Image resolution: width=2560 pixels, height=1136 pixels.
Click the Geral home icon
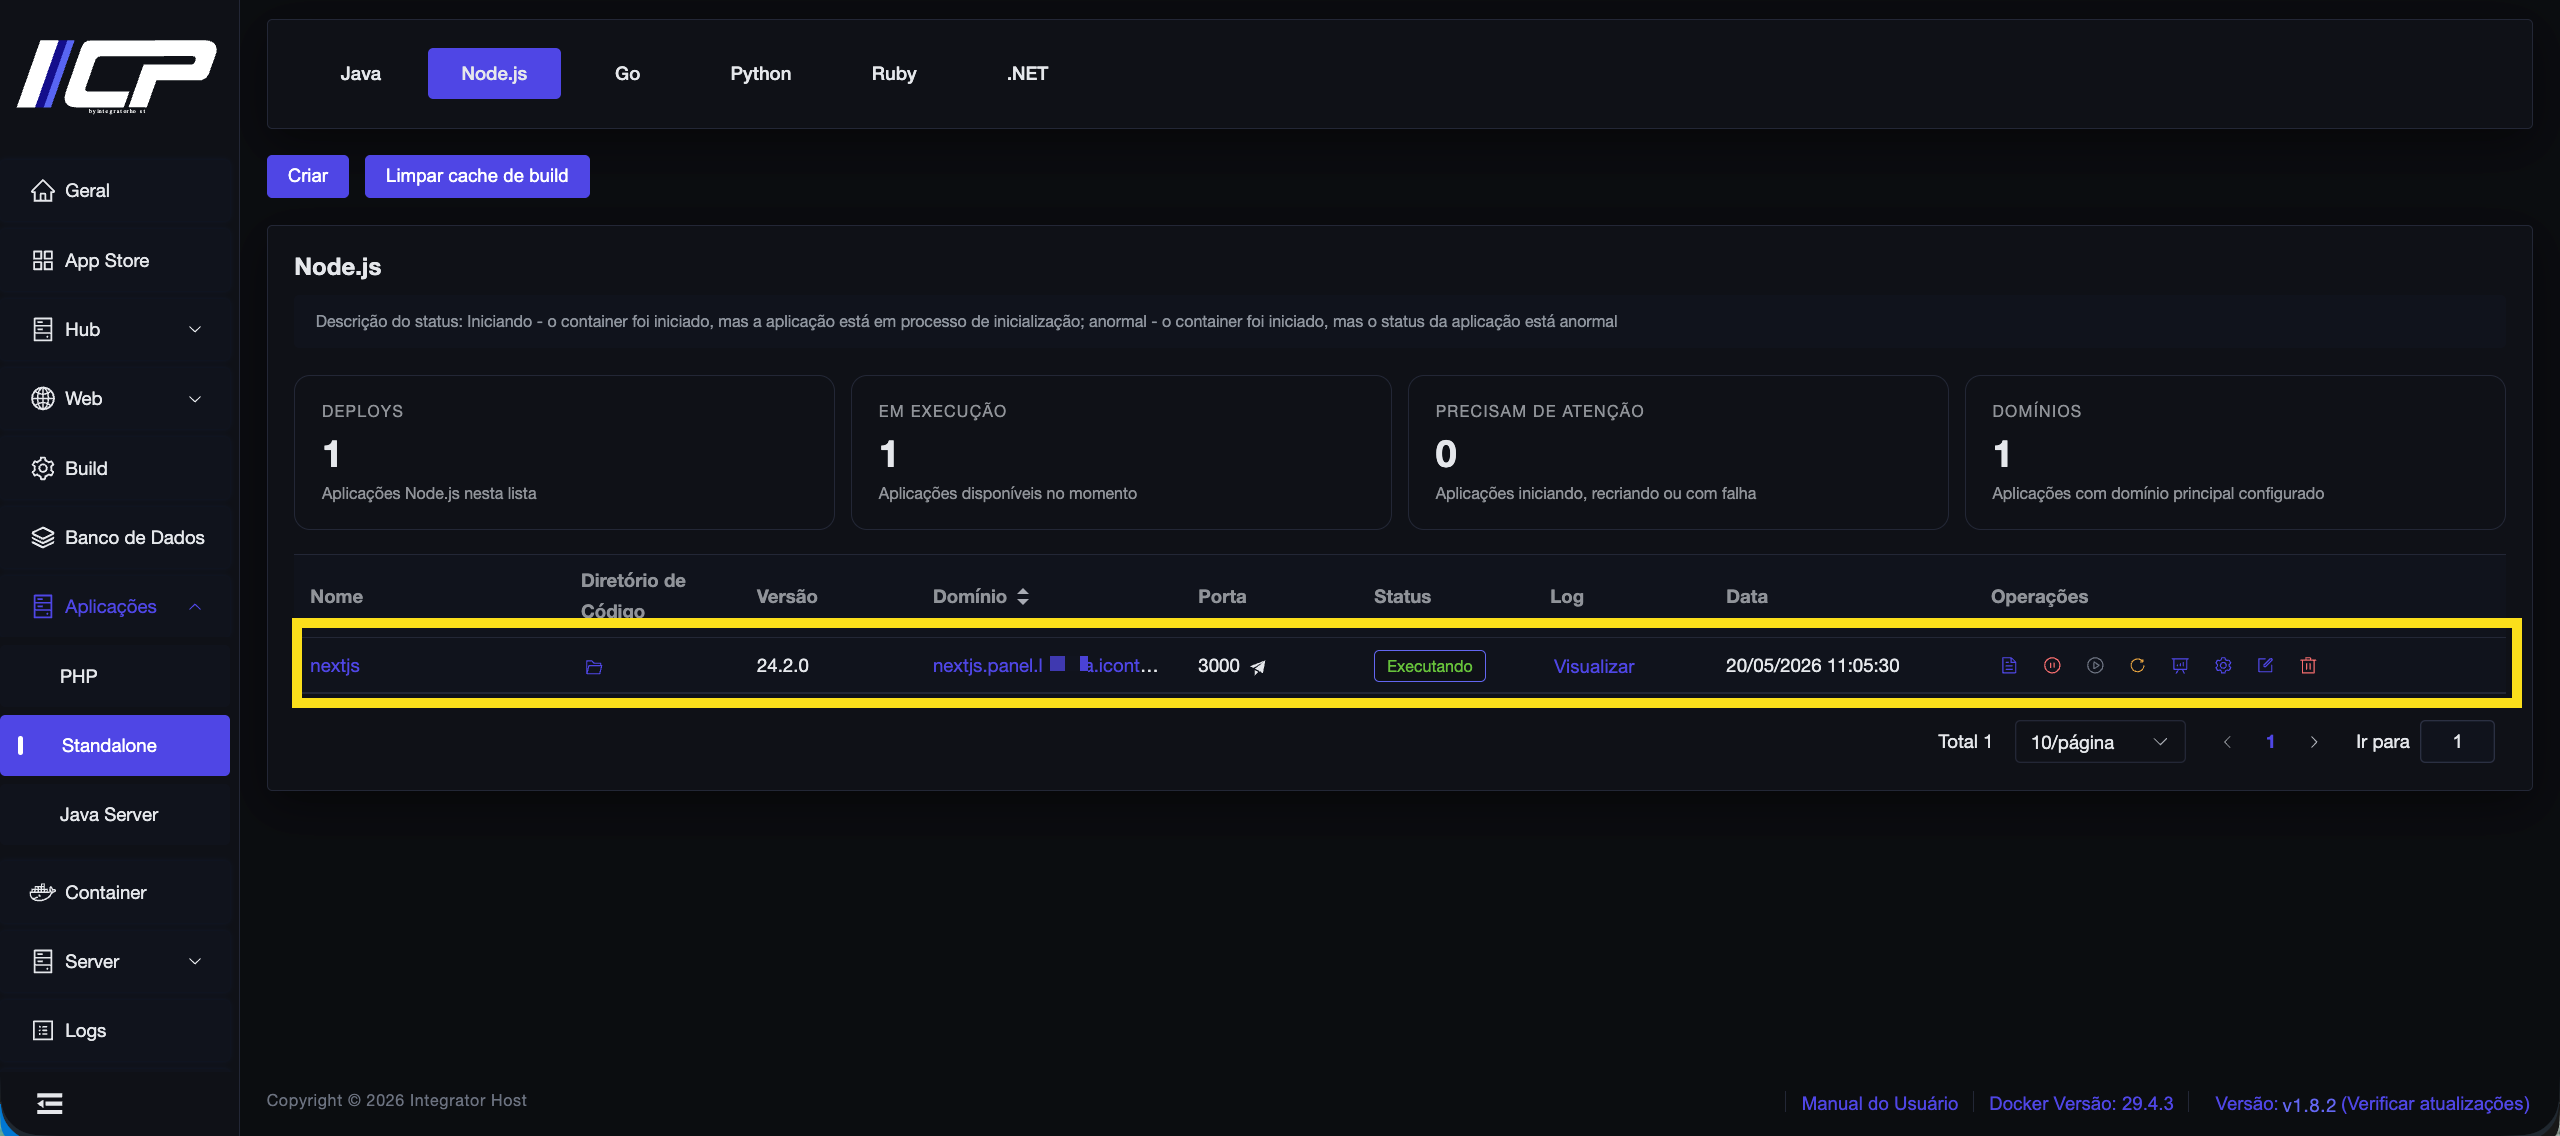click(42, 190)
